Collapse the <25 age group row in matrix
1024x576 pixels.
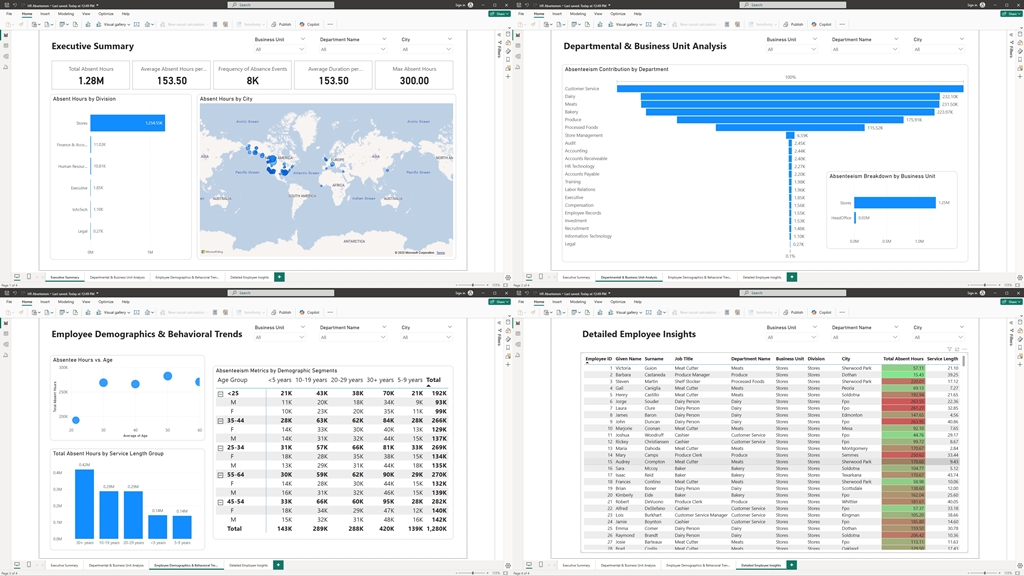221,394
